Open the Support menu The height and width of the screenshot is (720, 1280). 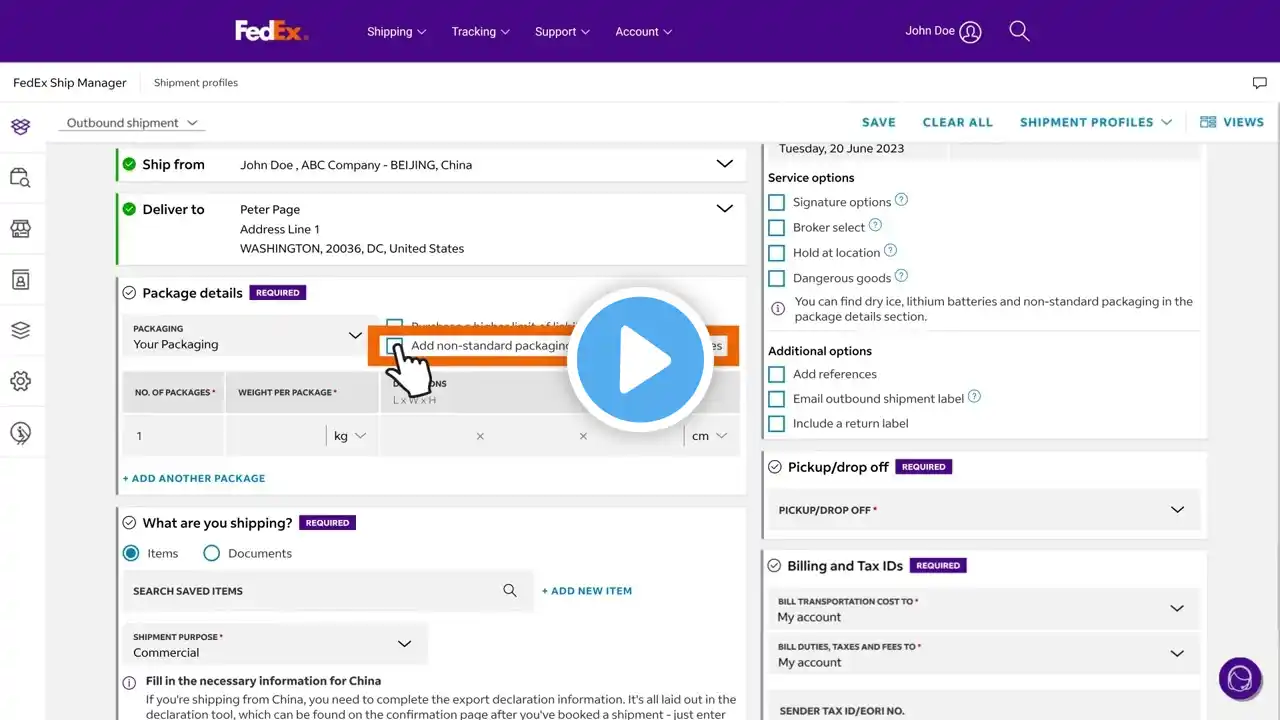click(563, 32)
